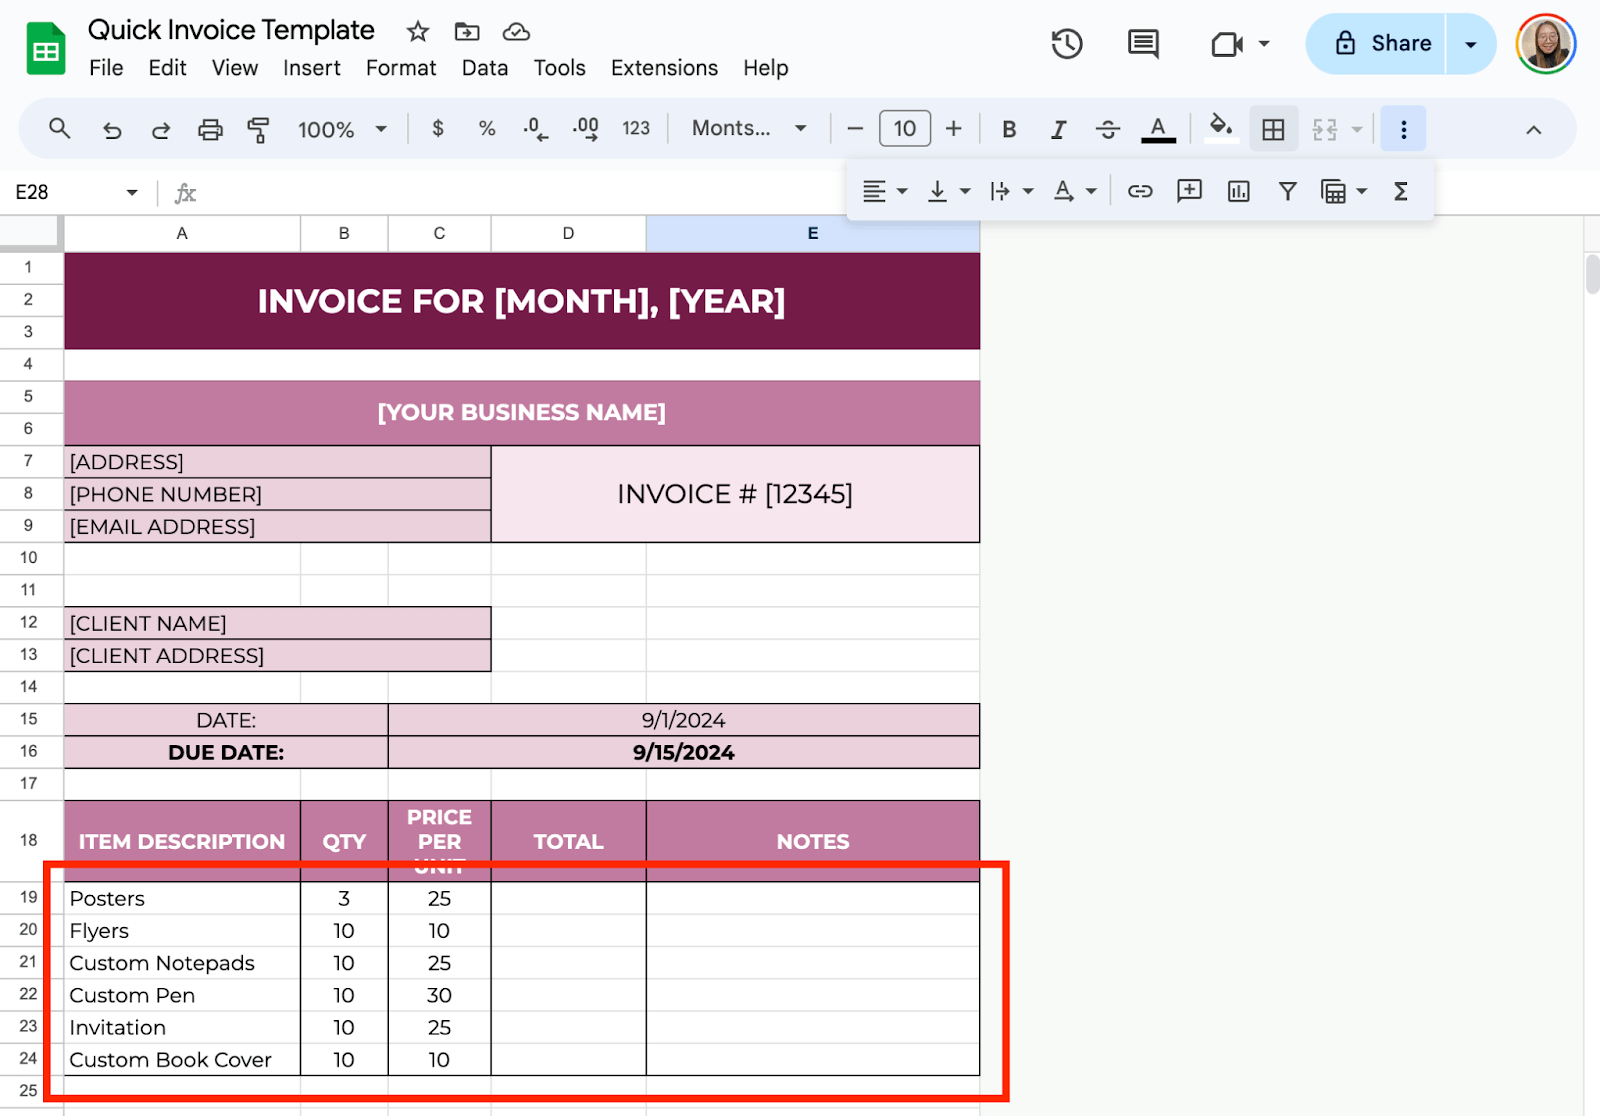This screenshot has height=1116, width=1600.
Task: Click the functions sigma icon
Action: 1400,191
